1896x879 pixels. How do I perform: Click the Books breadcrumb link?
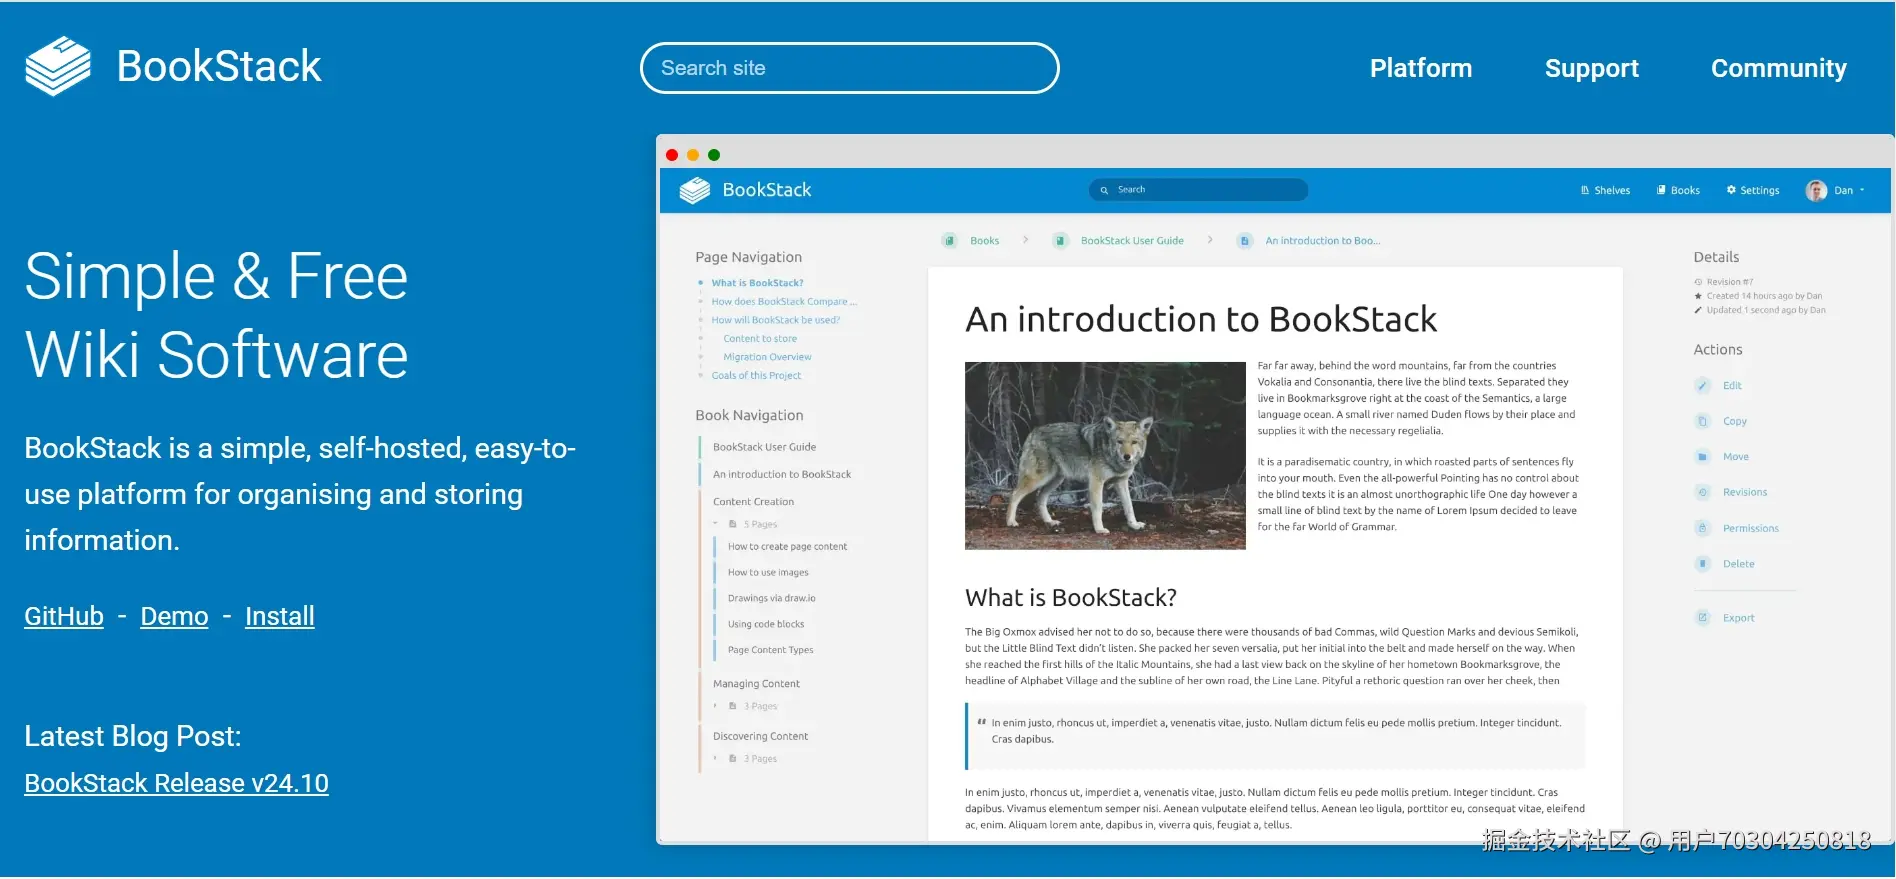(984, 241)
